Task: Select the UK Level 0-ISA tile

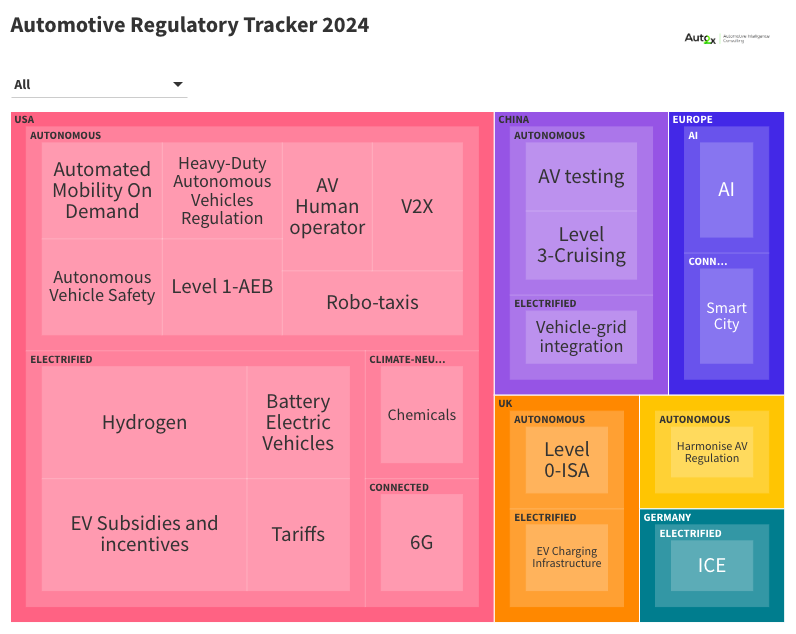Action: point(566,460)
